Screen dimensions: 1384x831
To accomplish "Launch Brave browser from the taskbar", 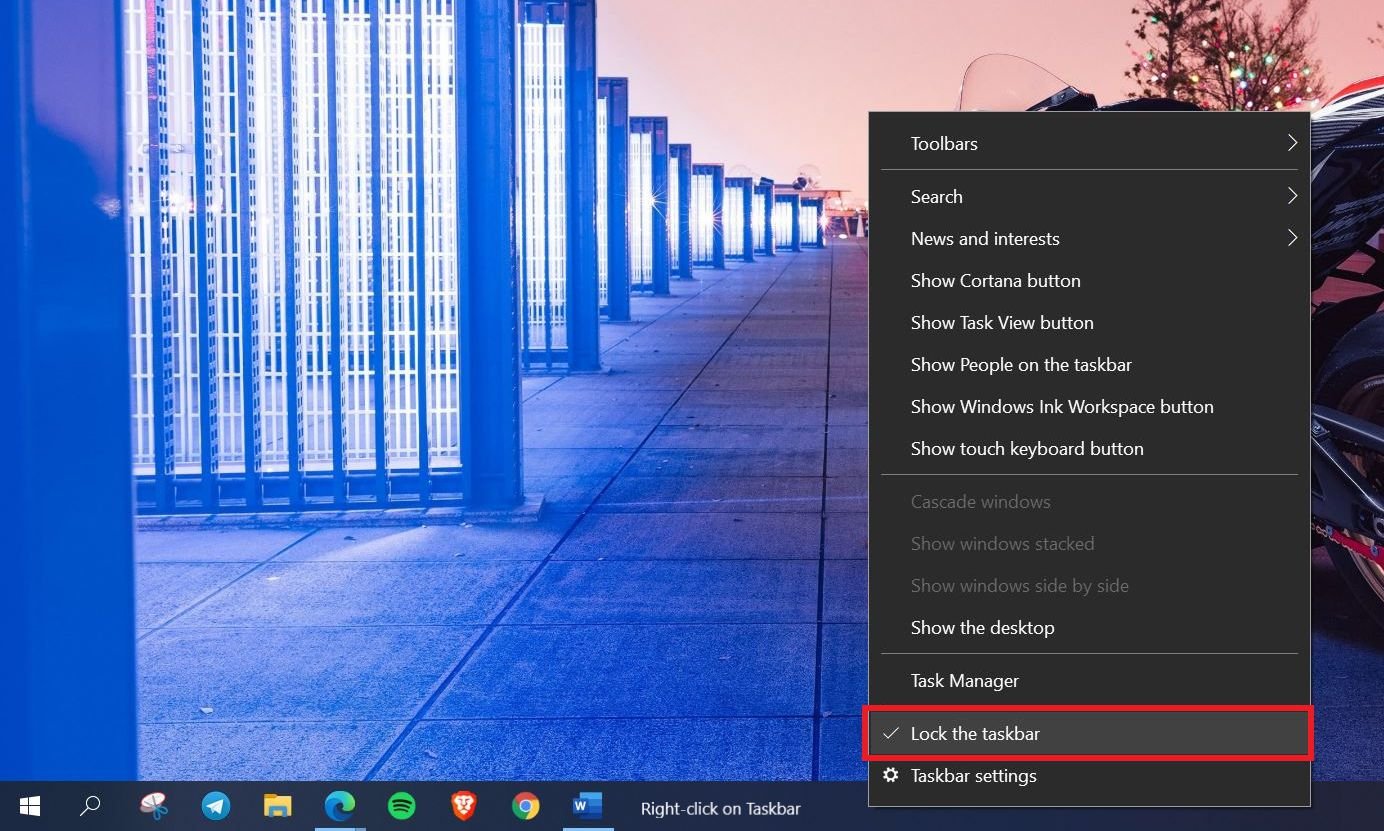I will pos(463,806).
